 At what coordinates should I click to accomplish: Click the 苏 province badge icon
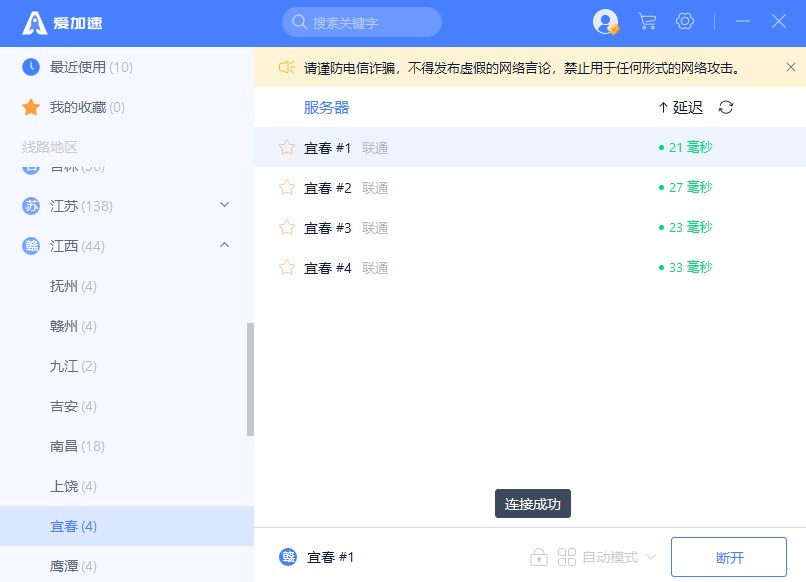(31, 206)
